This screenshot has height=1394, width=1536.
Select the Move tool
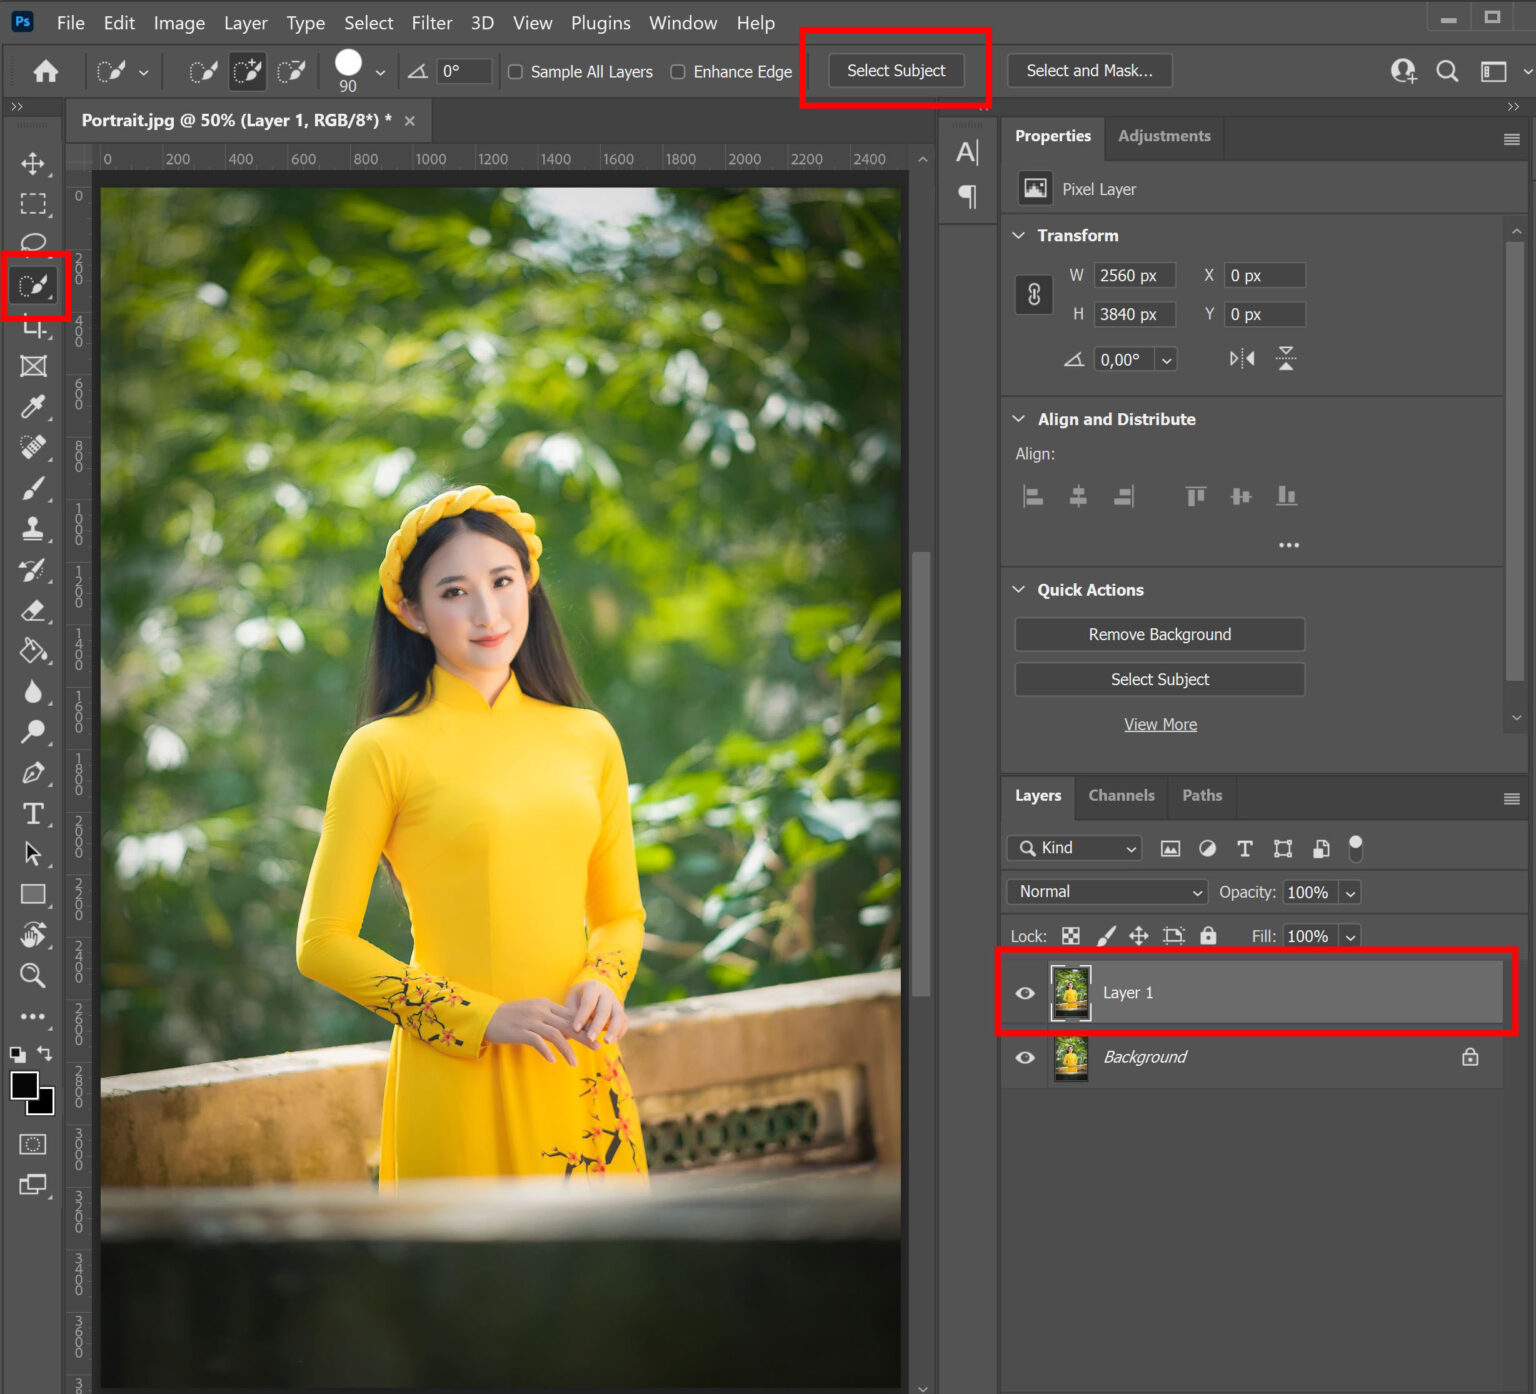[33, 164]
